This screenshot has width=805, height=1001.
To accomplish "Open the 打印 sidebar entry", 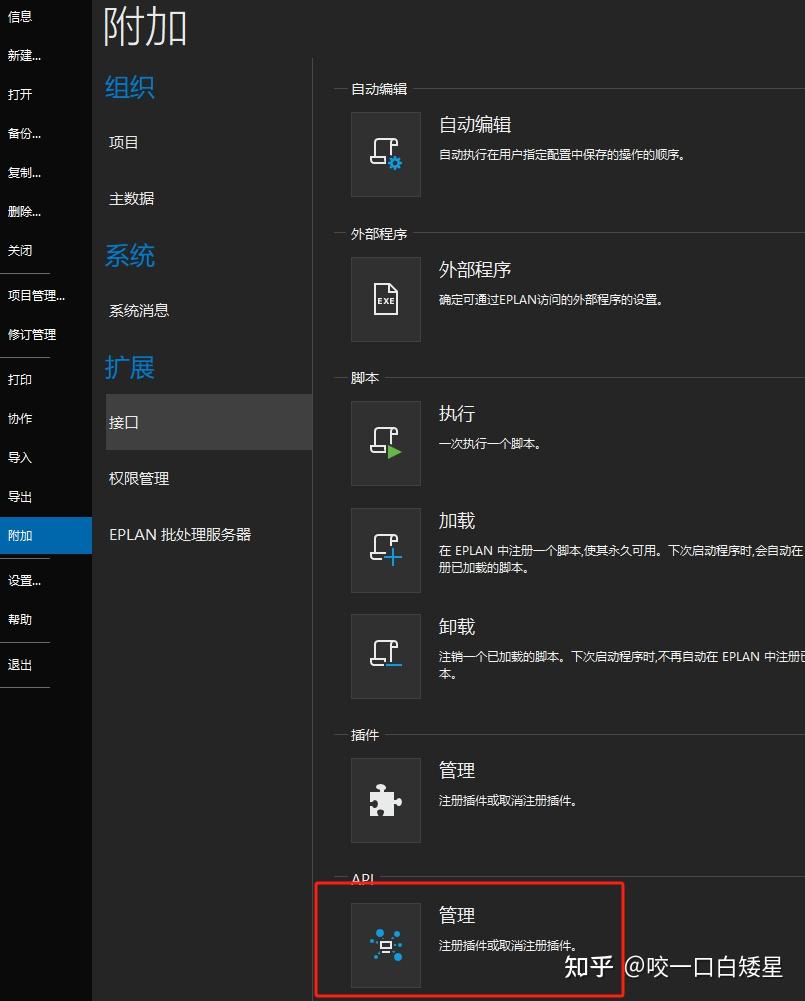I will tap(20, 379).
